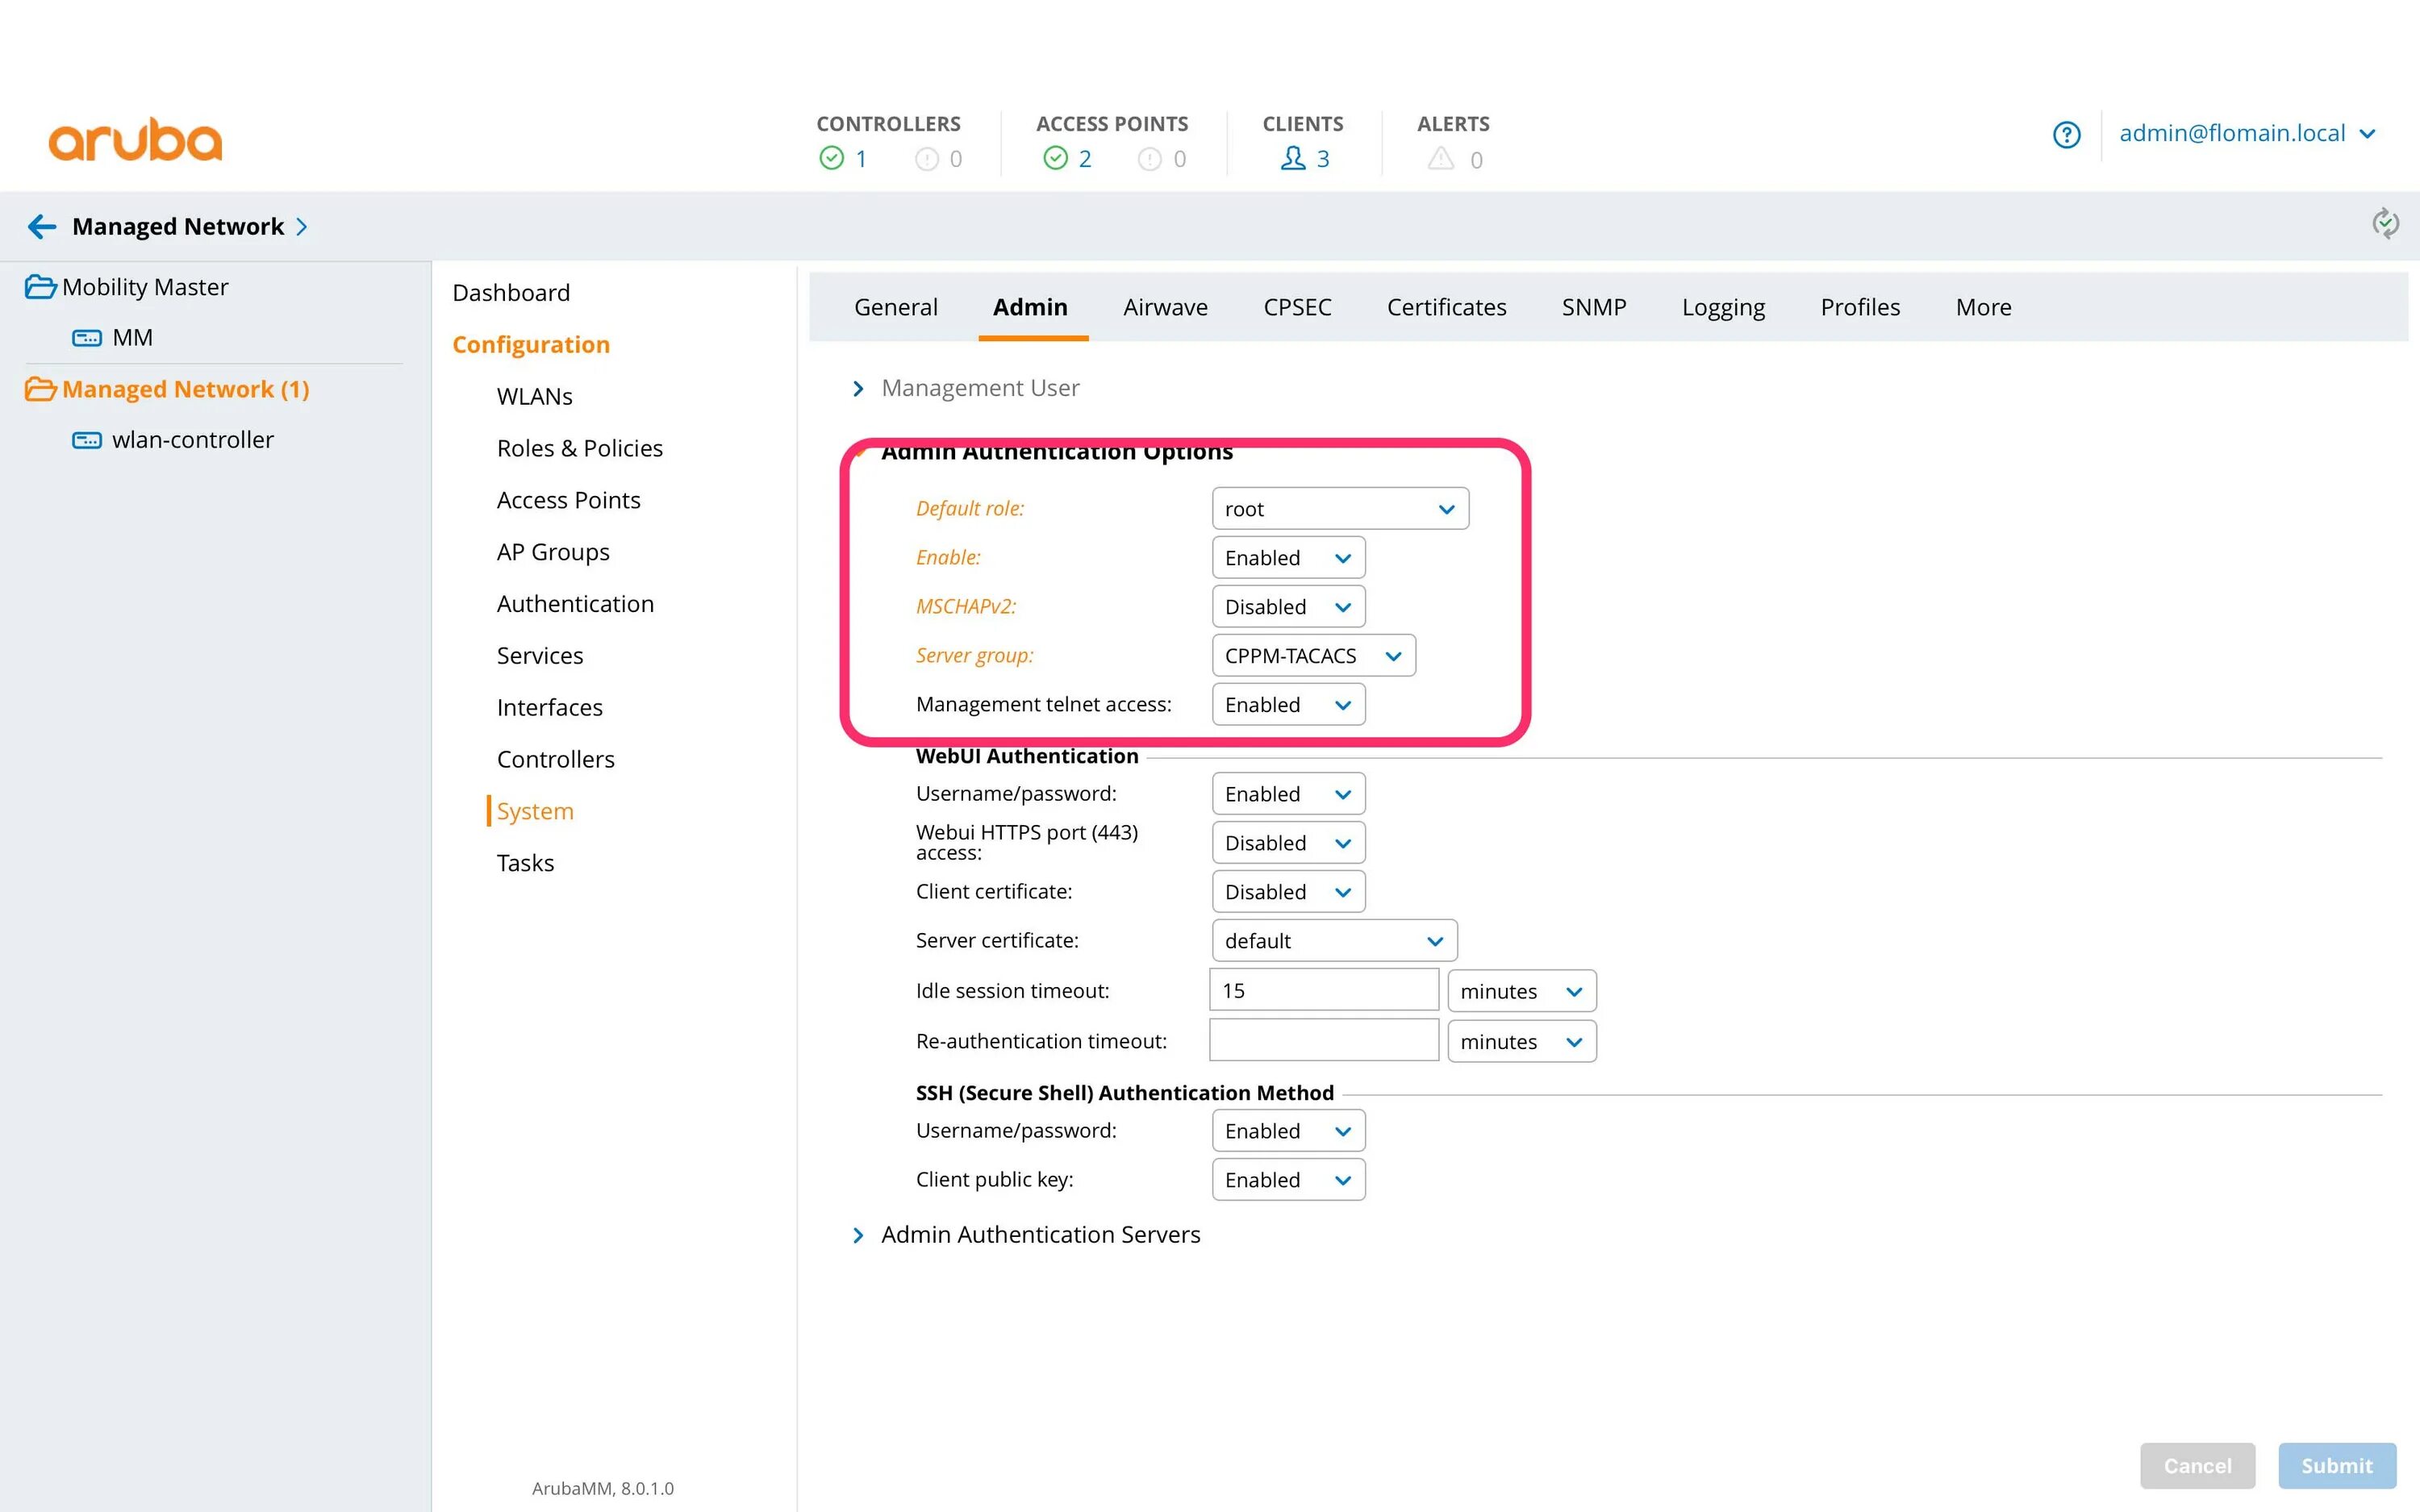Open the Management telnet access dropdown

pyautogui.click(x=1288, y=705)
